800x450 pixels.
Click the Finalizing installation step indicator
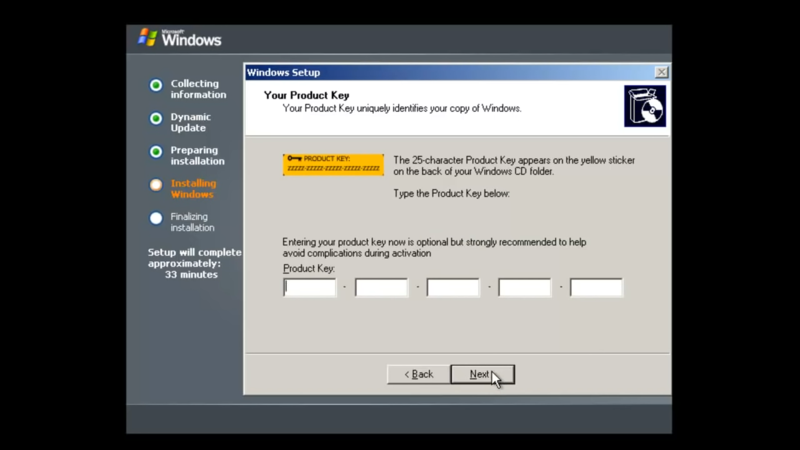(x=156, y=218)
